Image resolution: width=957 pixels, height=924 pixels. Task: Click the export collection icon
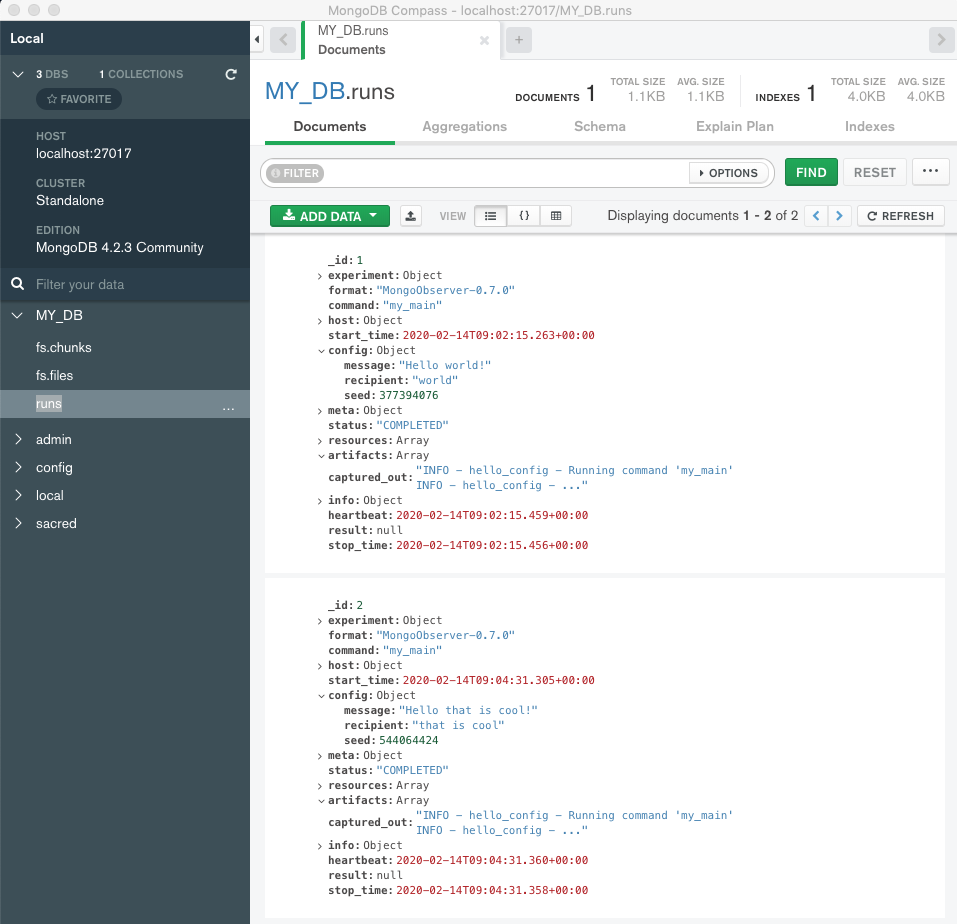click(411, 216)
